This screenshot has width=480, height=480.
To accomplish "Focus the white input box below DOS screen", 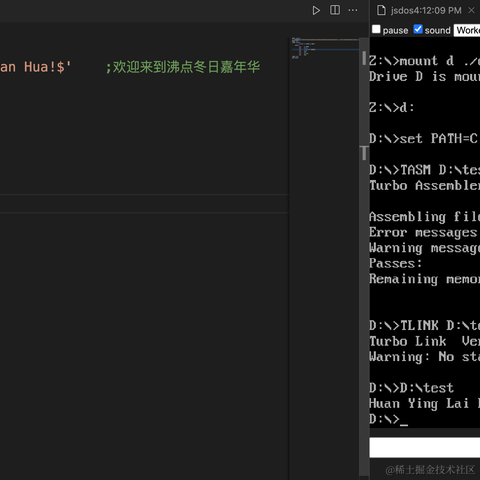I will (x=425, y=447).
